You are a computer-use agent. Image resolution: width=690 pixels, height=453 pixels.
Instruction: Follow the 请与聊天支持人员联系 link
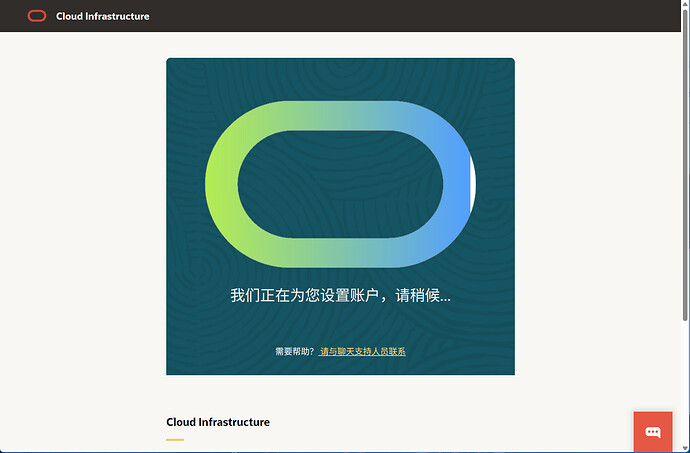(x=362, y=351)
